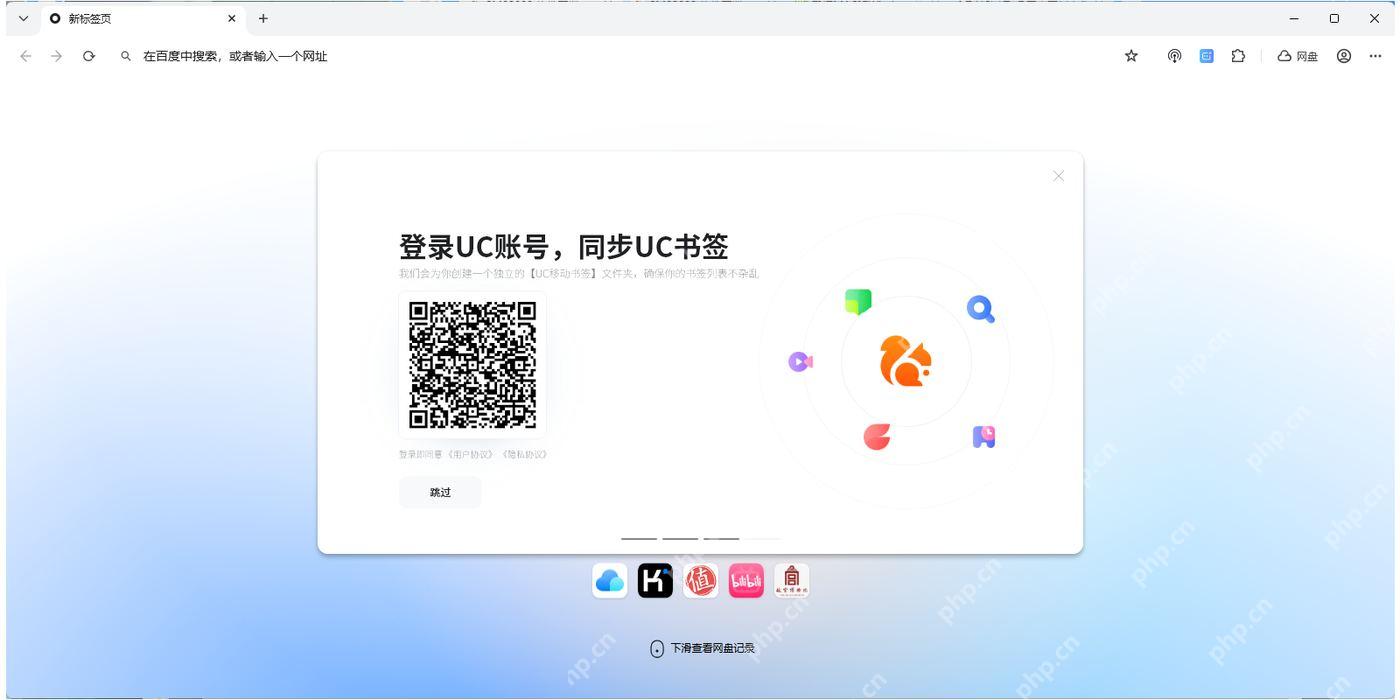The width and height of the screenshot is (1400, 700).
Task: Open the three-dot more menu
Action: click(1375, 56)
